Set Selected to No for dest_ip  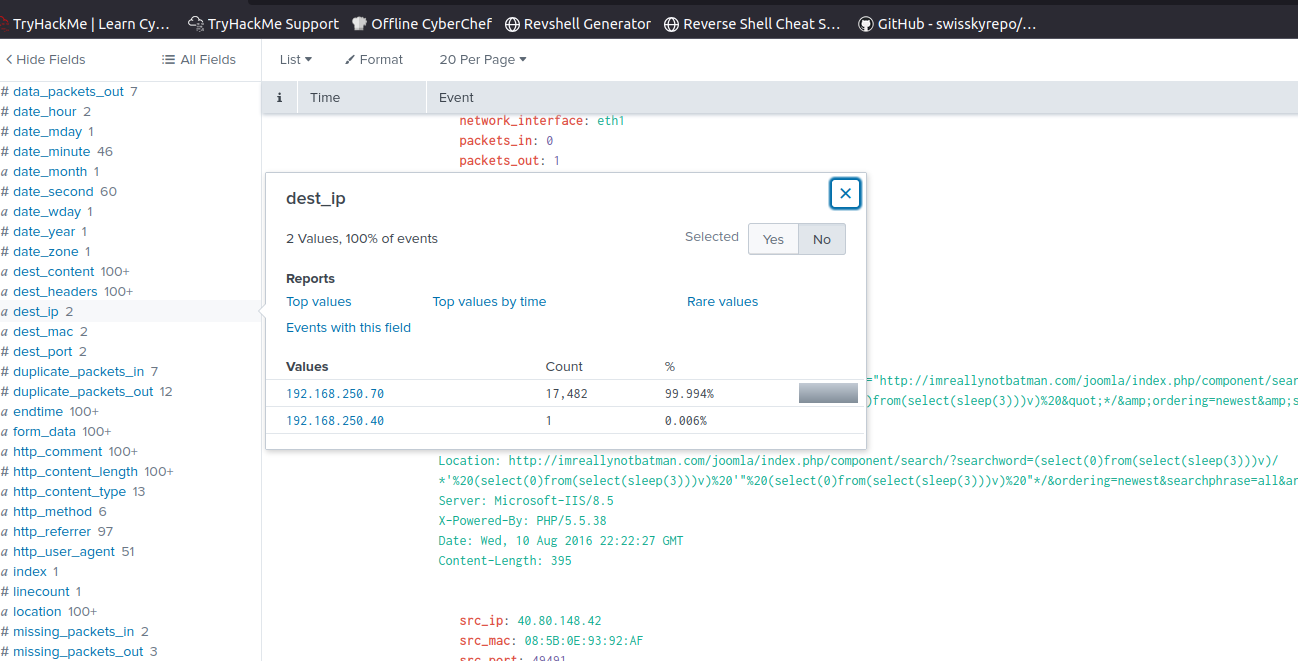pos(822,239)
